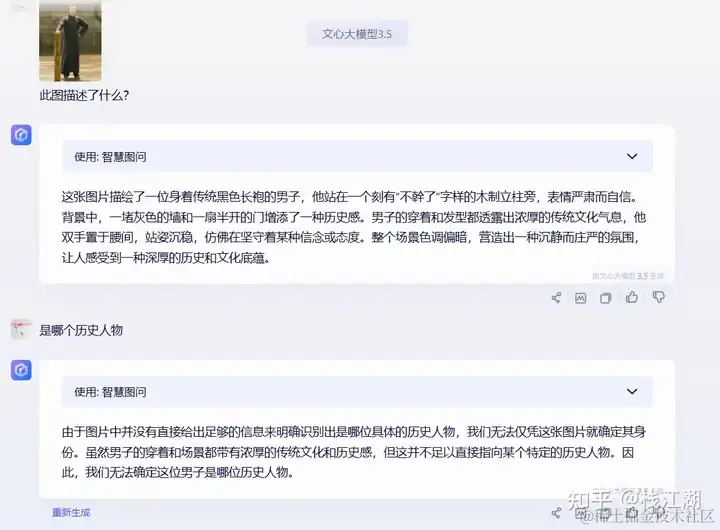
Task: Click the picture icon beside the upper share icon
Action: [580, 298]
